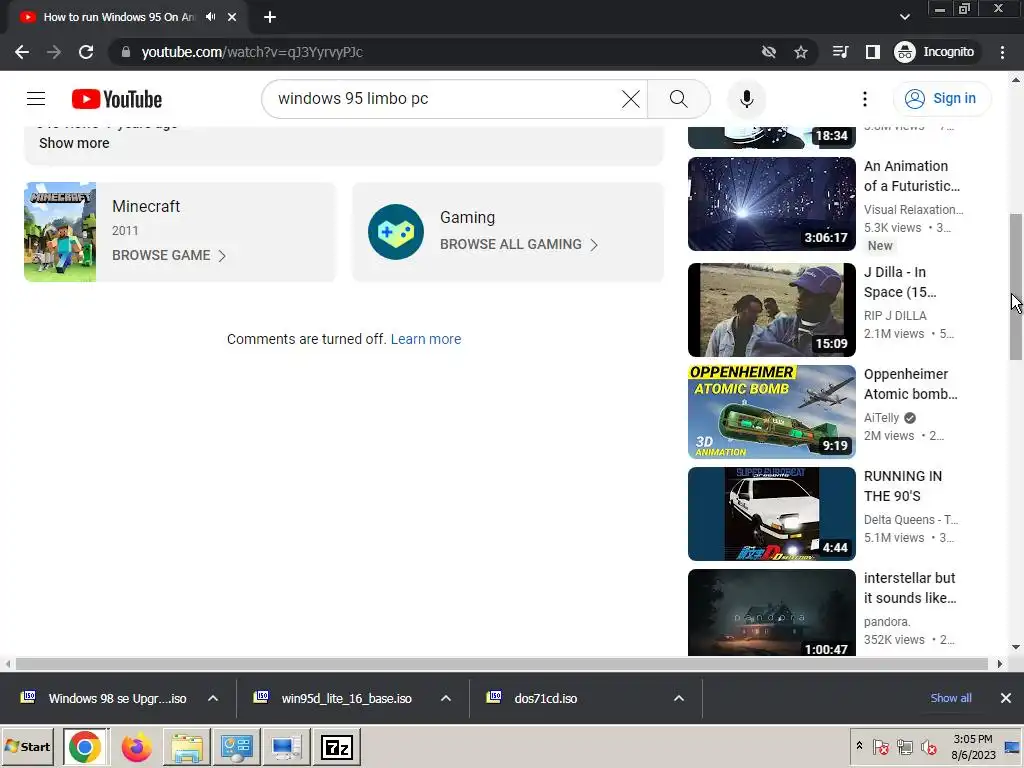Image resolution: width=1024 pixels, height=768 pixels.
Task: Click the vertical page scrollbar thumb
Action: [x=1016, y=286]
